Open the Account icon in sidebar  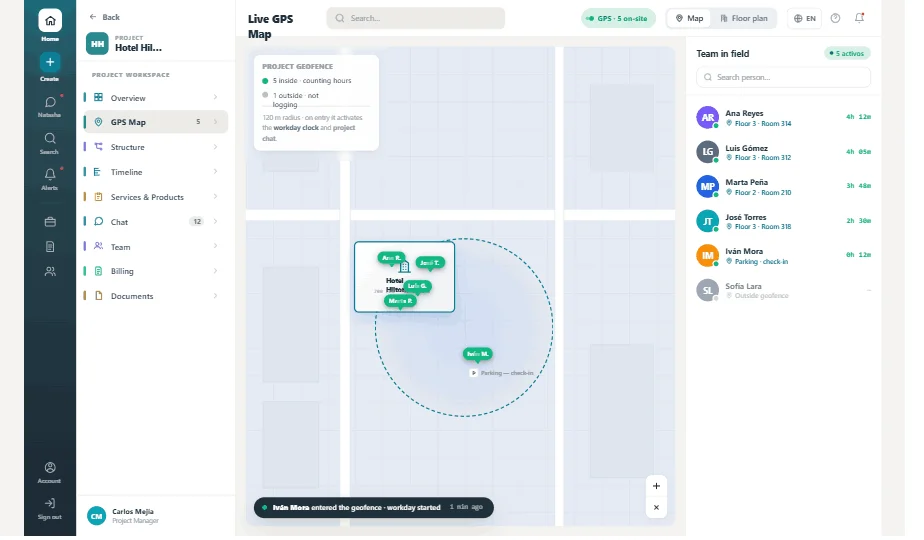pos(50,467)
